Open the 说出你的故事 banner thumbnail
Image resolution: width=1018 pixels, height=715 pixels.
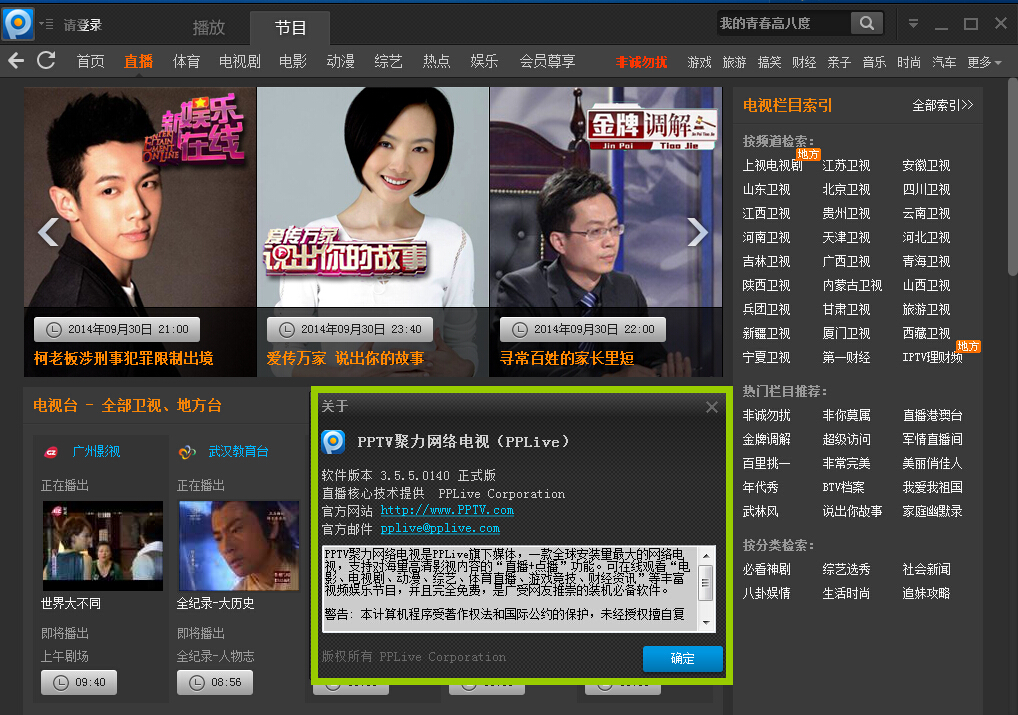coord(373,197)
